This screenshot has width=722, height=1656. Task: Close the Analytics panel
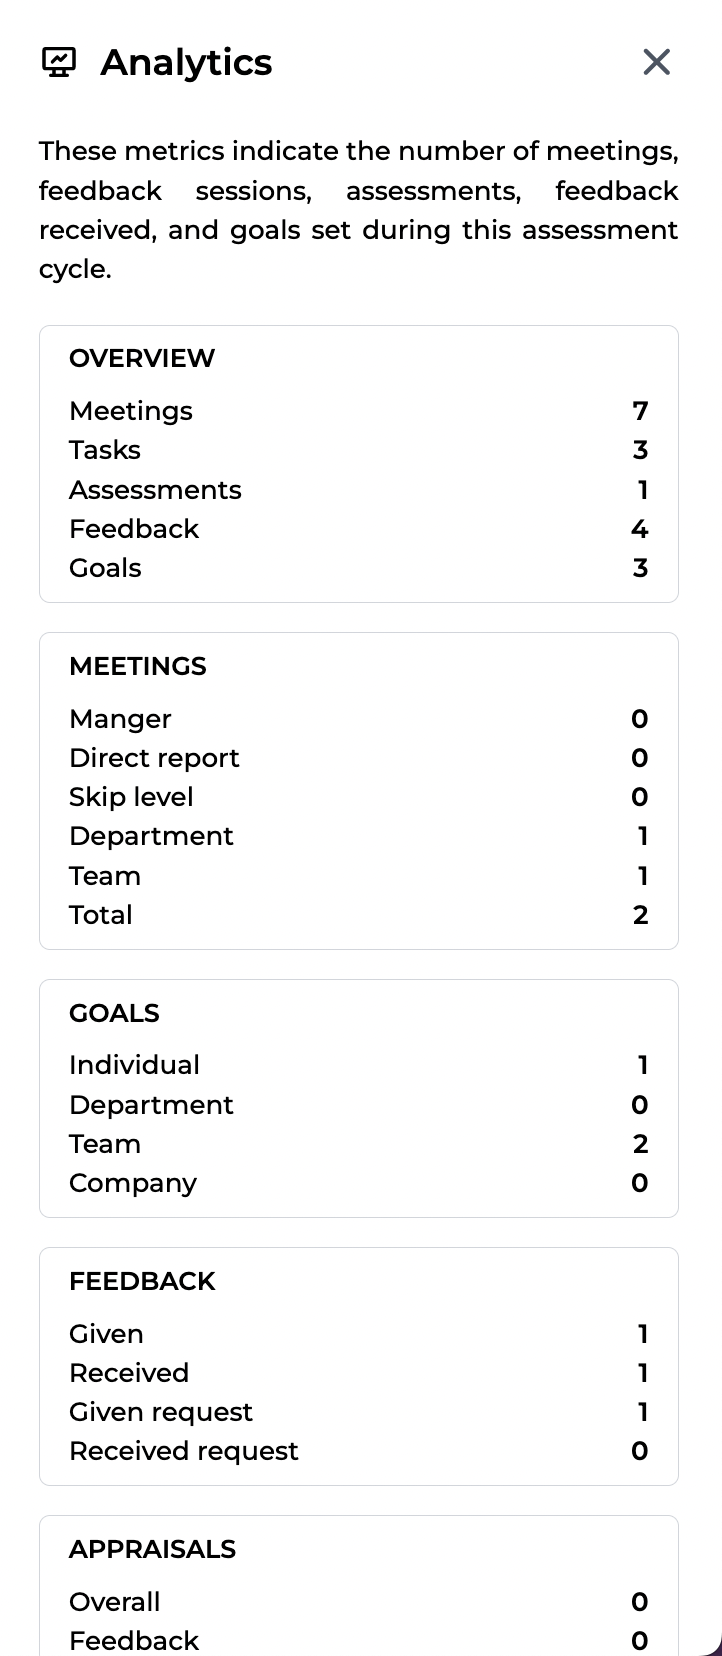click(656, 62)
